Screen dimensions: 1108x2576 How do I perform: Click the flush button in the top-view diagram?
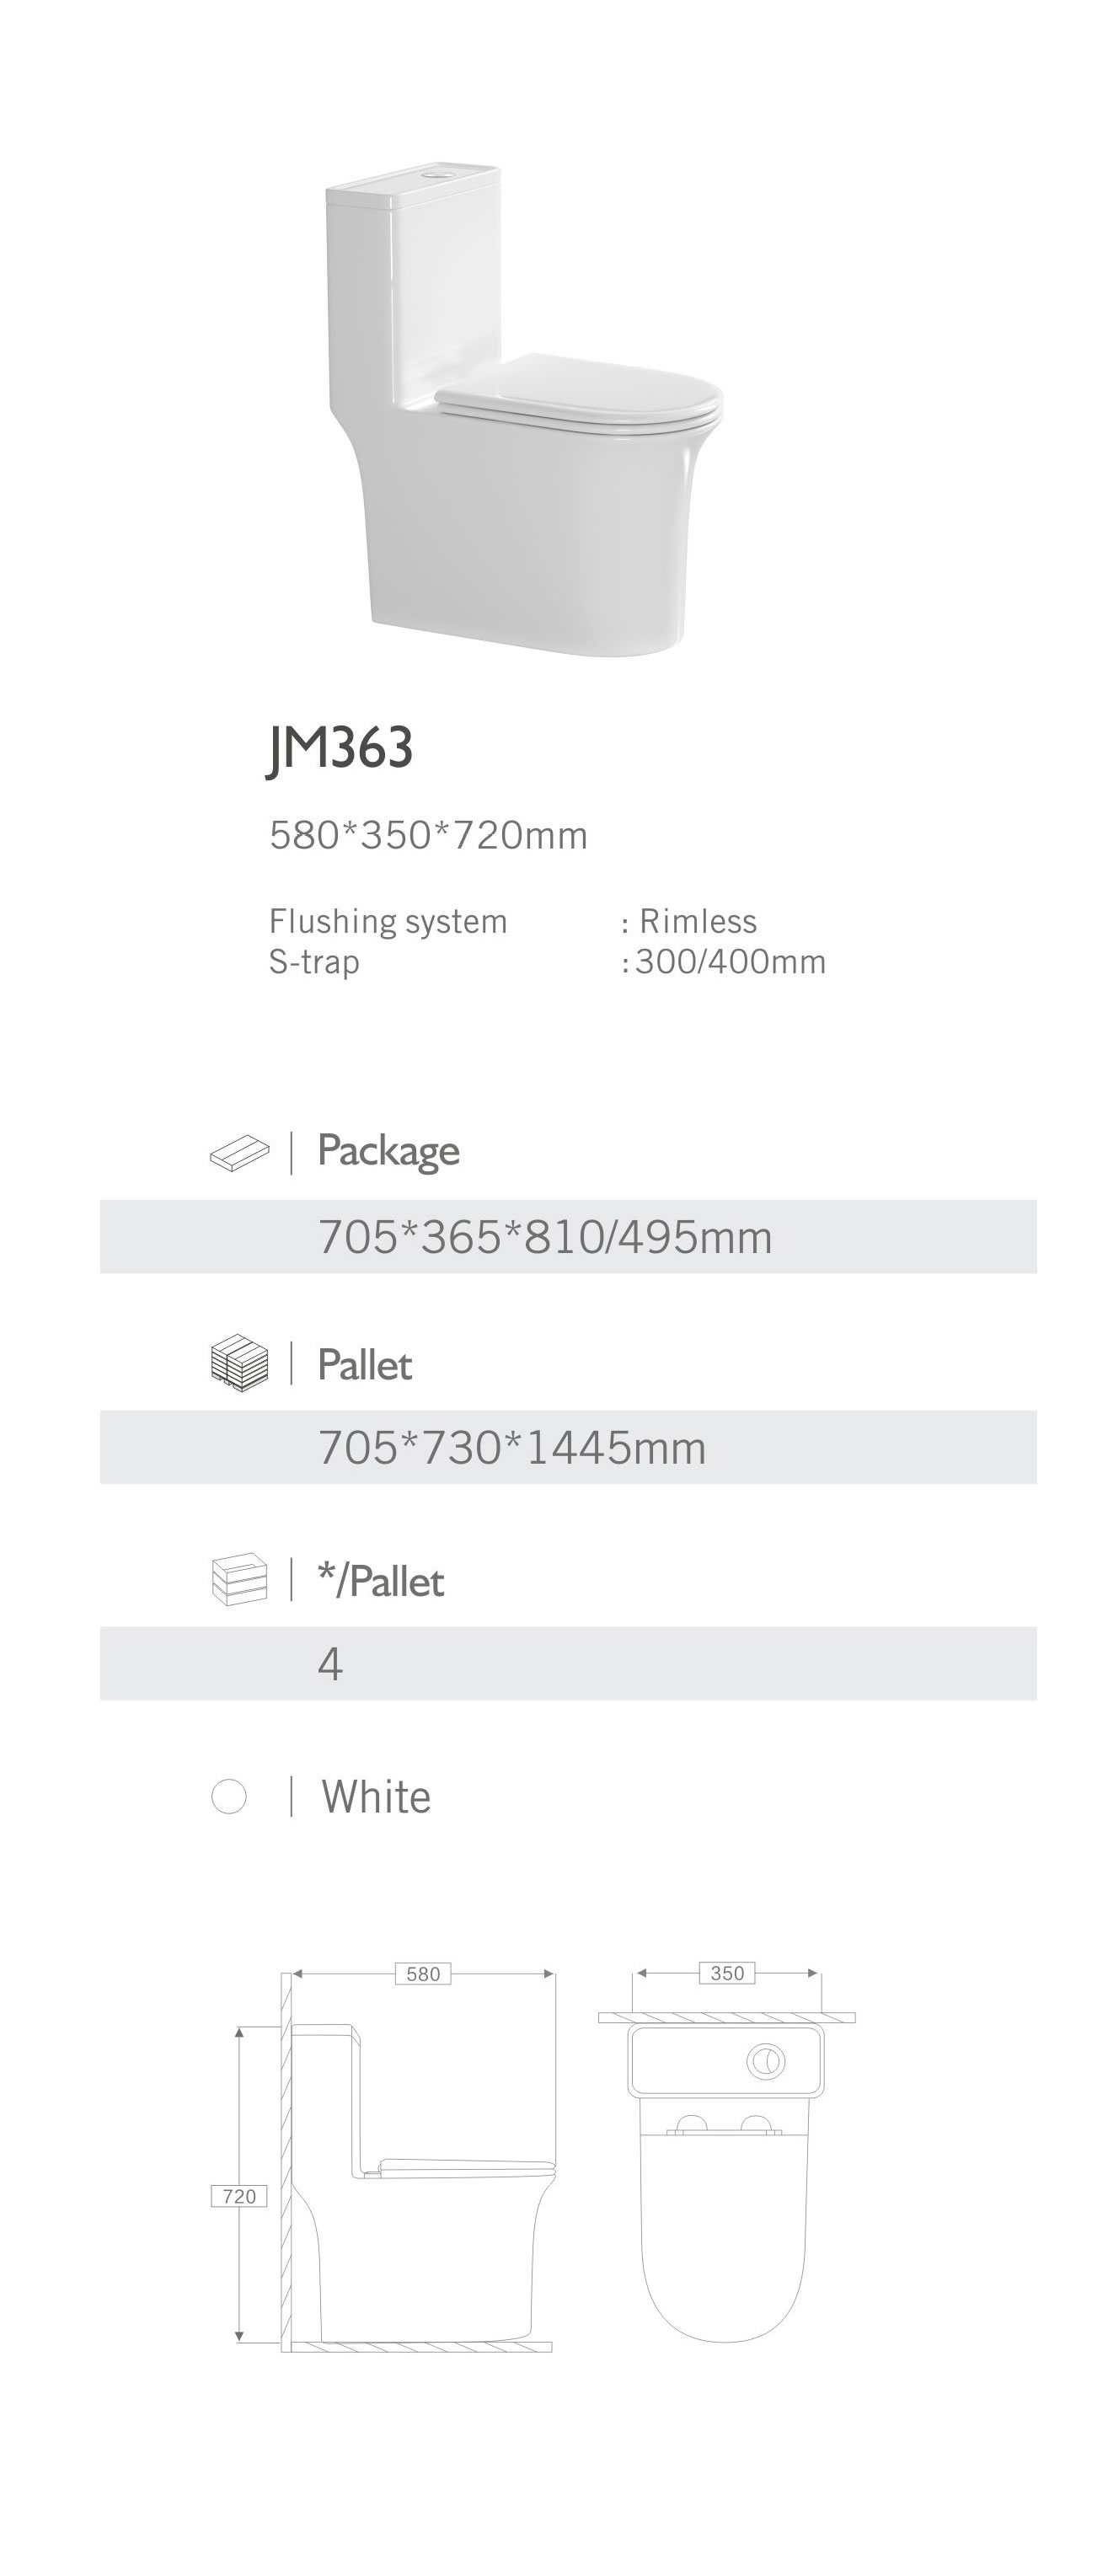[x=766, y=2060]
